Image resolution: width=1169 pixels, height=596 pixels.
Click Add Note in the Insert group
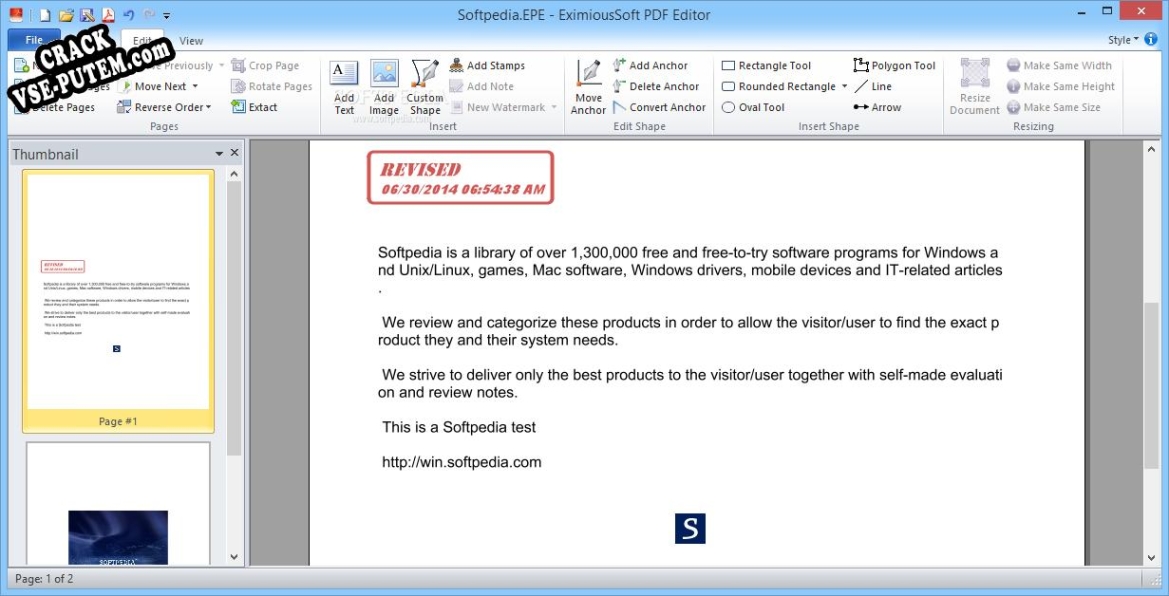pyautogui.click(x=482, y=87)
